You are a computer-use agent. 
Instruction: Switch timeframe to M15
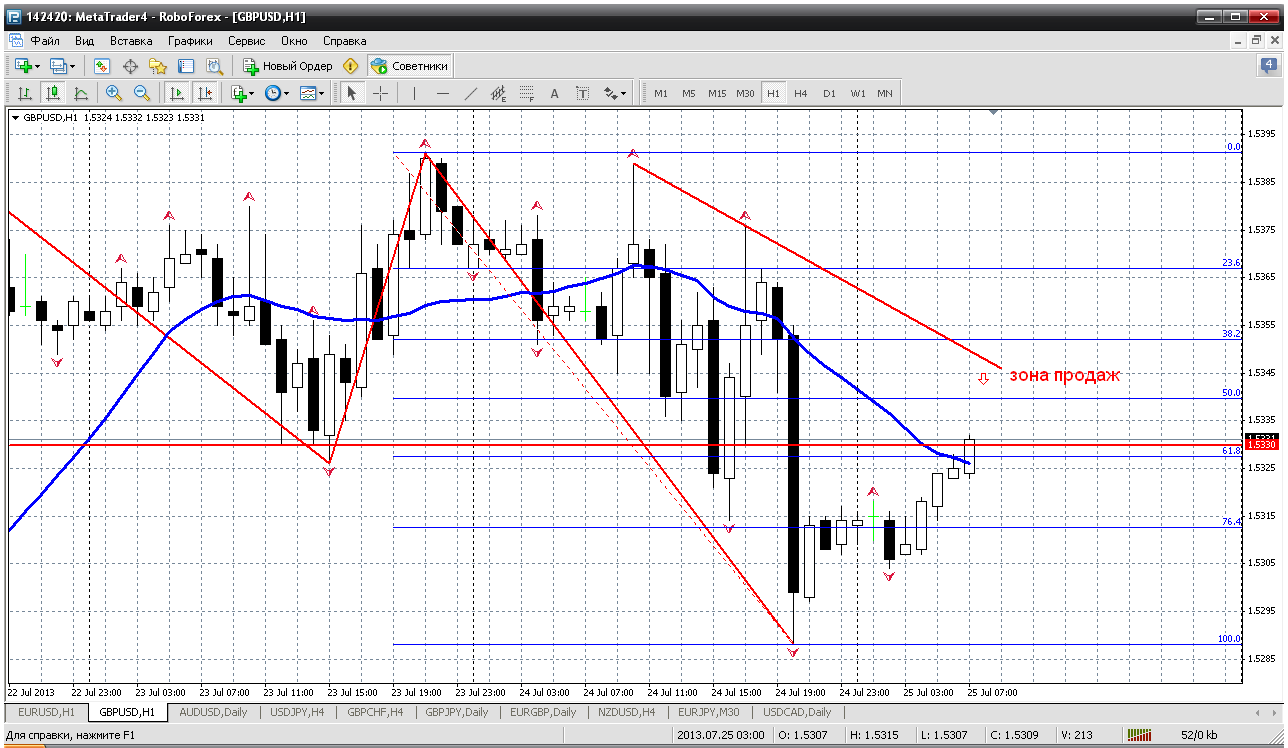717,93
